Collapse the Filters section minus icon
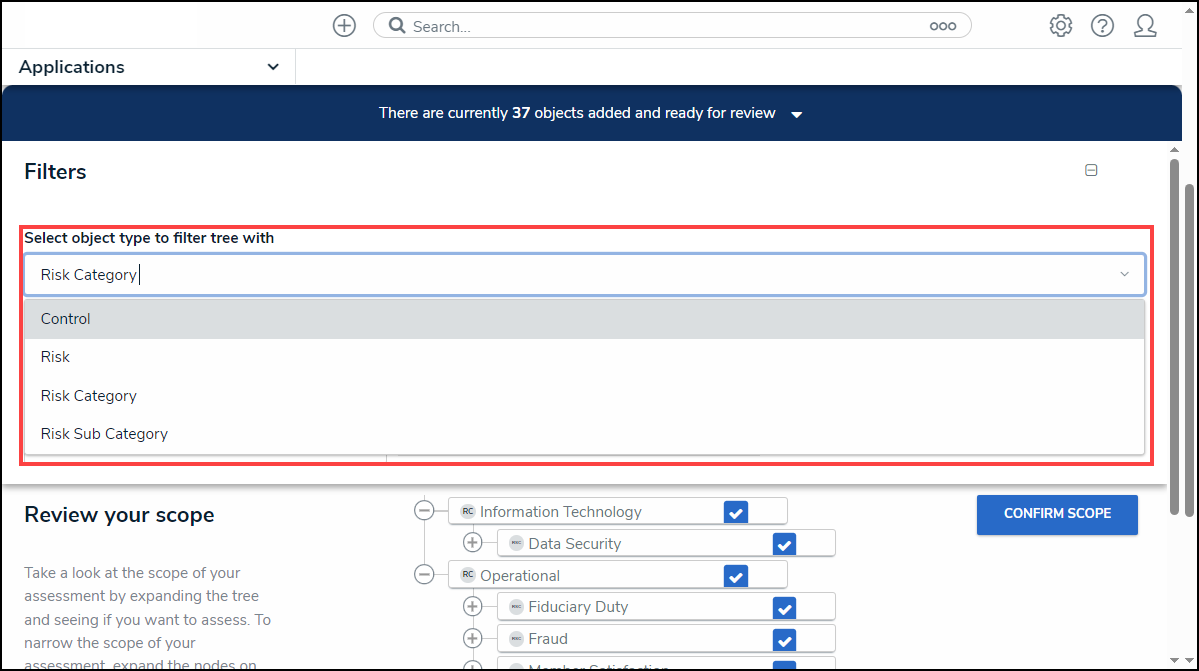Viewport: 1199px width, 671px height. pos(1091,171)
